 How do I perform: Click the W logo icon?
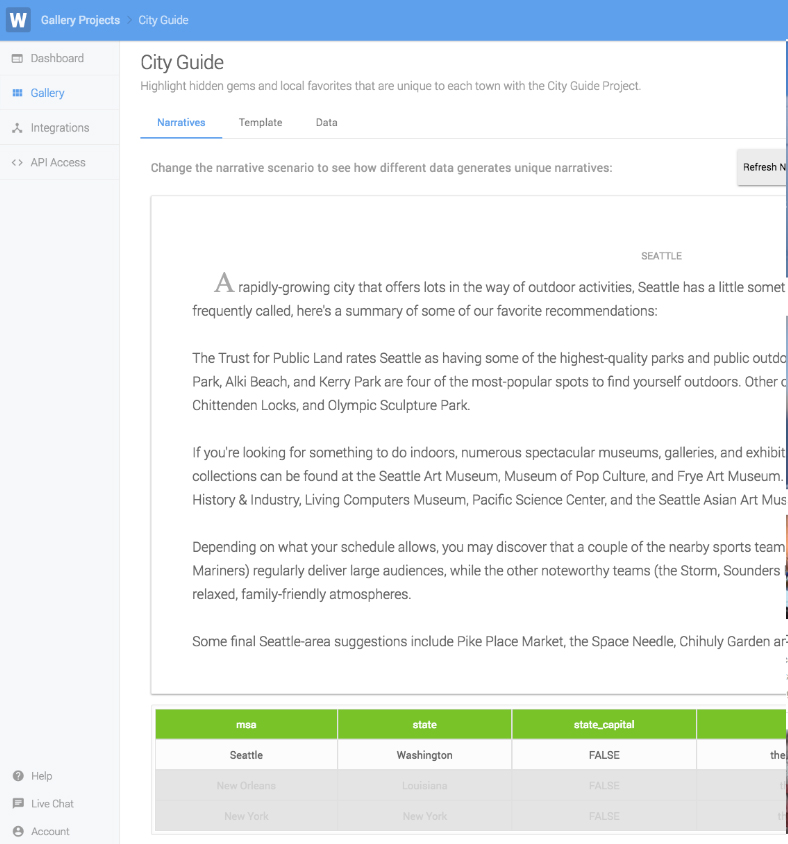(18, 19)
